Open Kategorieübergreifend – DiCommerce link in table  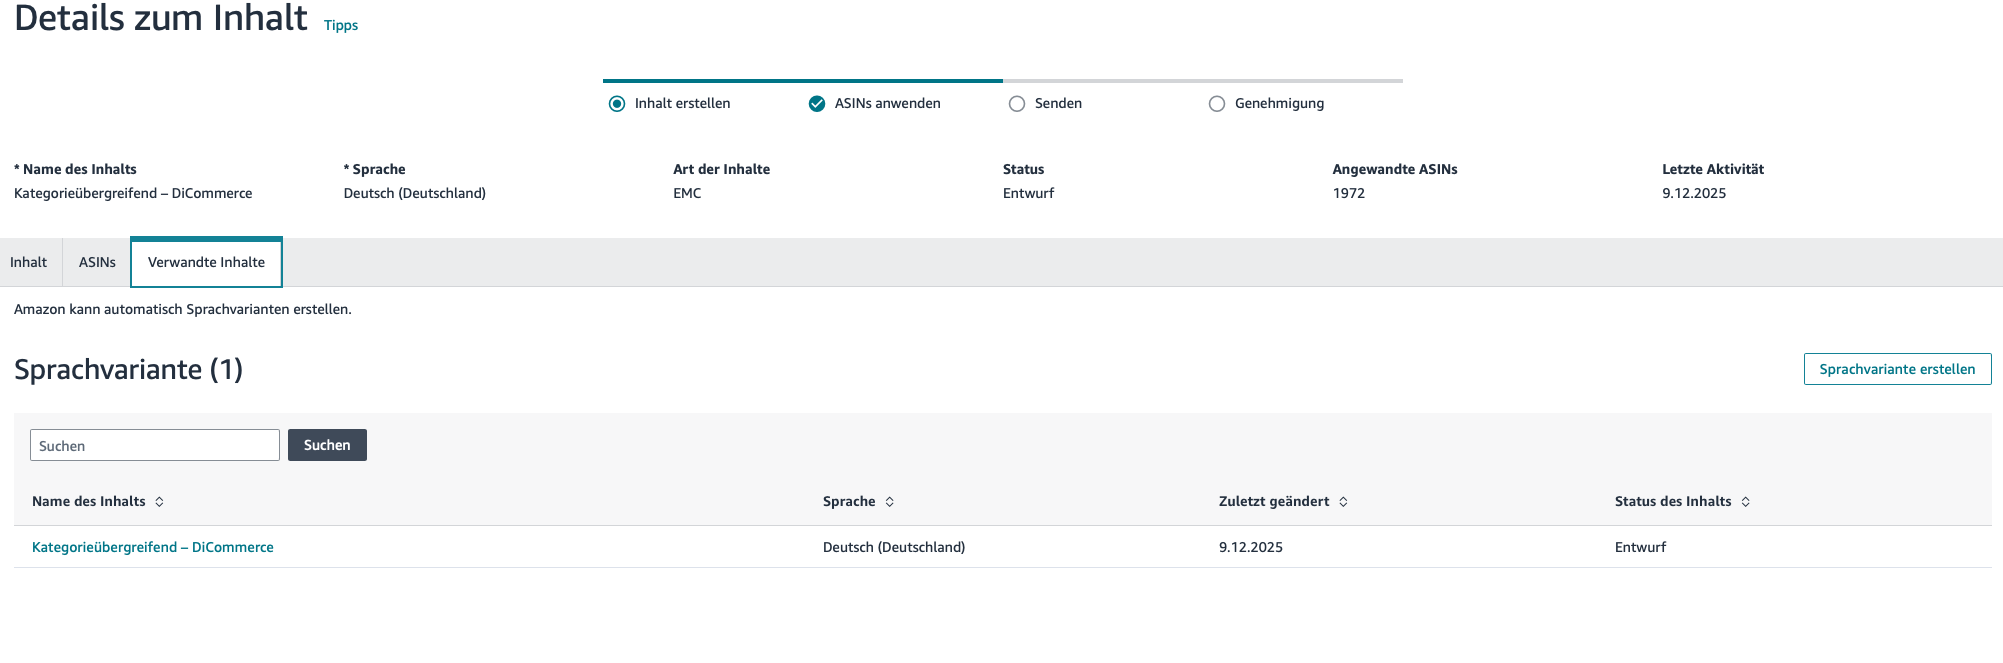(153, 548)
